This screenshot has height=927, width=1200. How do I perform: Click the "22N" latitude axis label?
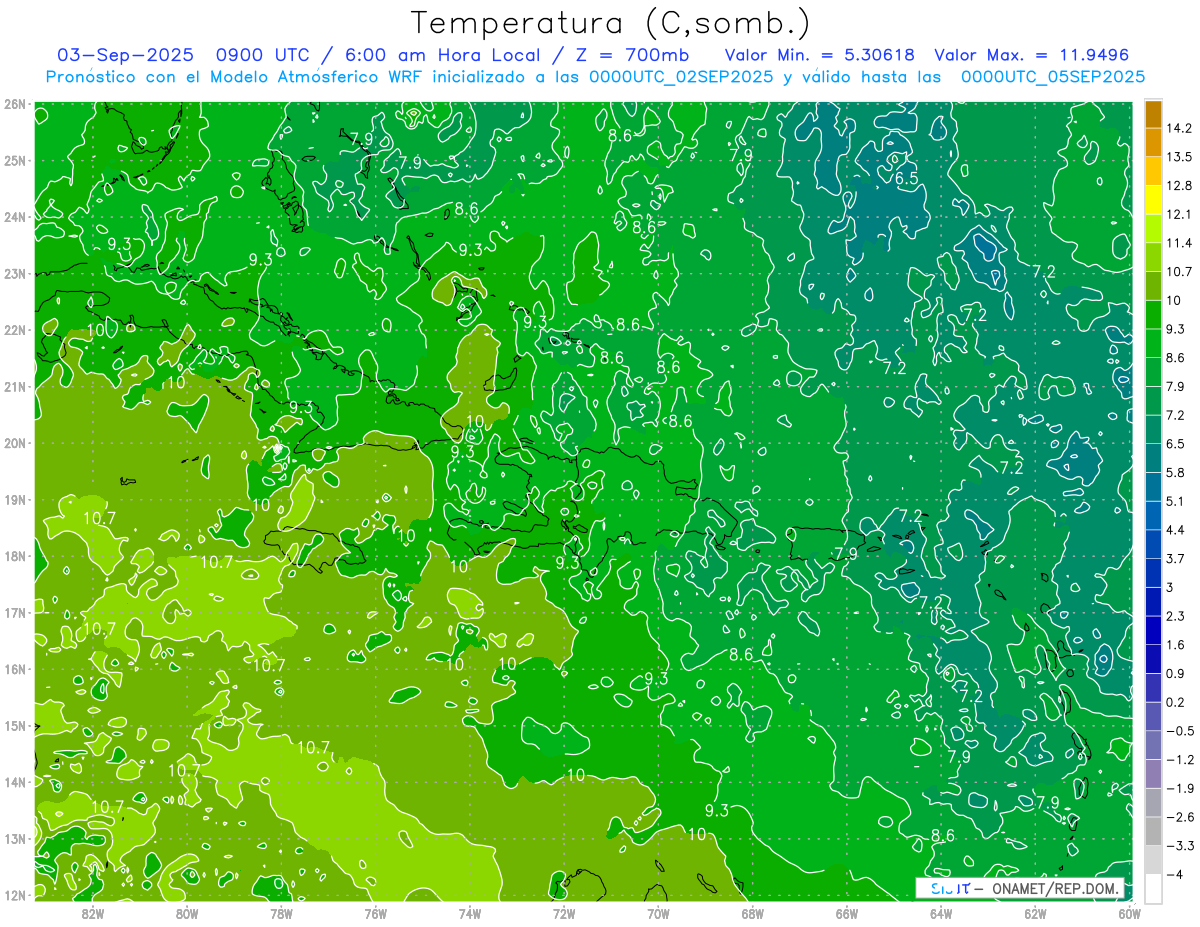[14, 330]
